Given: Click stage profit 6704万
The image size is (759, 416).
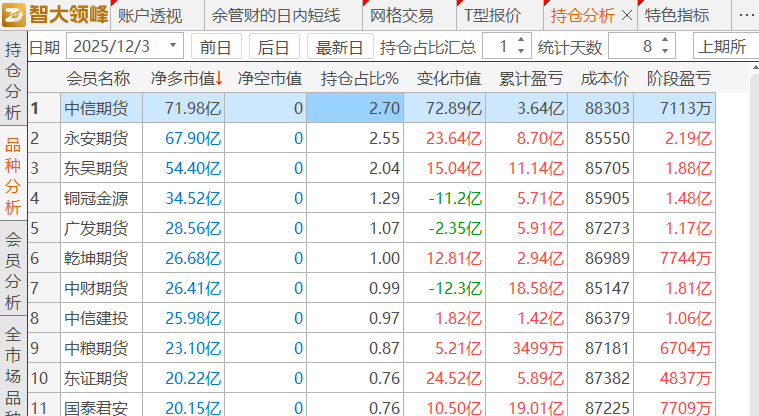Looking at the screenshot, I should 685,349.
